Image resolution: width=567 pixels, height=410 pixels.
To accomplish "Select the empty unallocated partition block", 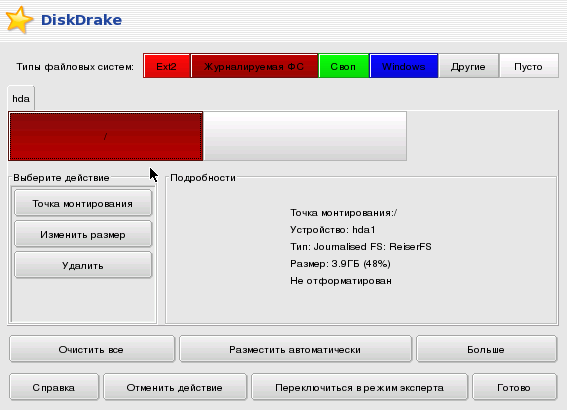I will pos(305,136).
